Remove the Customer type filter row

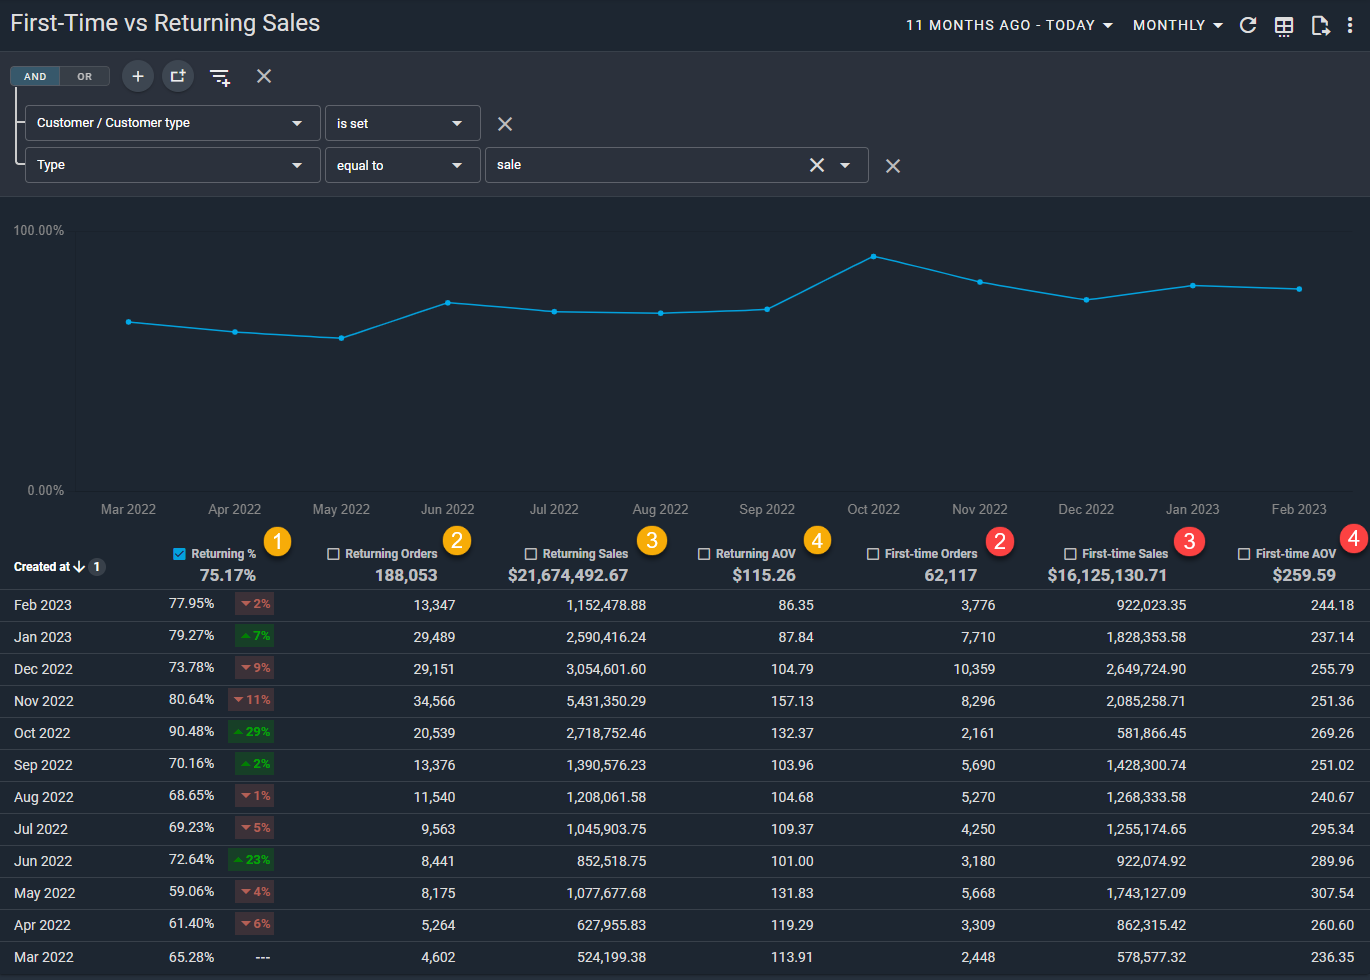point(505,124)
